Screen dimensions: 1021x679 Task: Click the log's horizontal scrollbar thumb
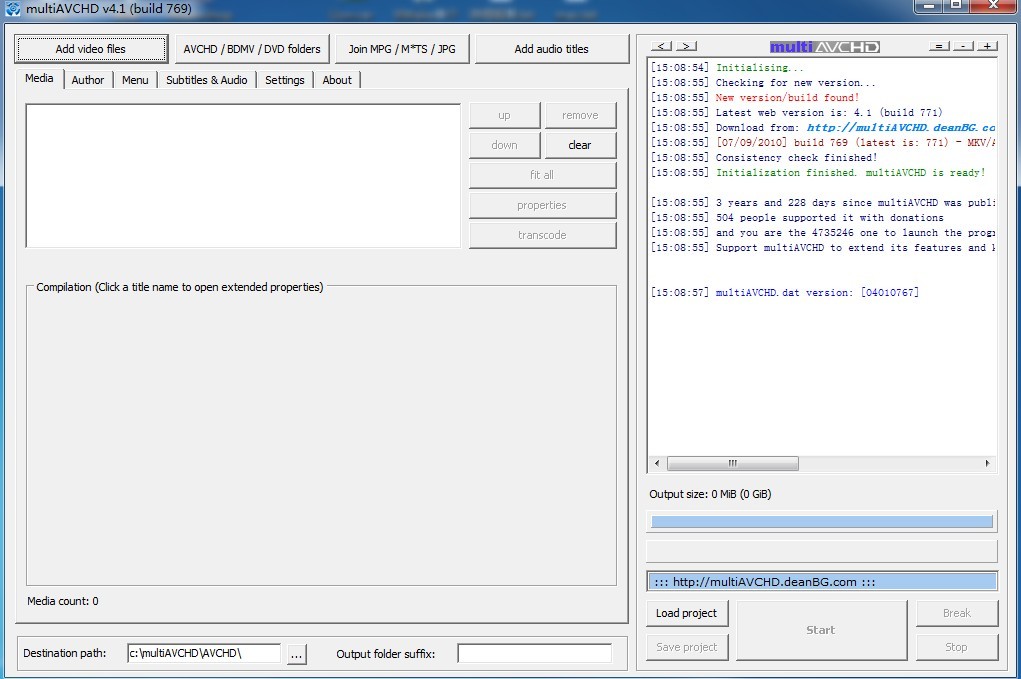[732, 464]
